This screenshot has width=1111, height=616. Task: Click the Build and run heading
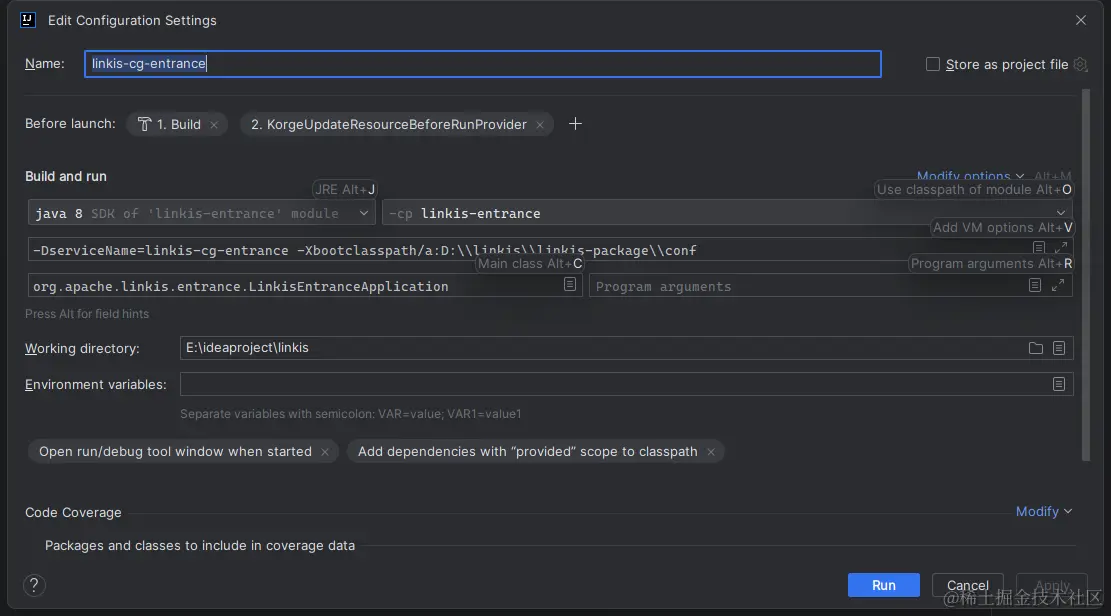[66, 176]
